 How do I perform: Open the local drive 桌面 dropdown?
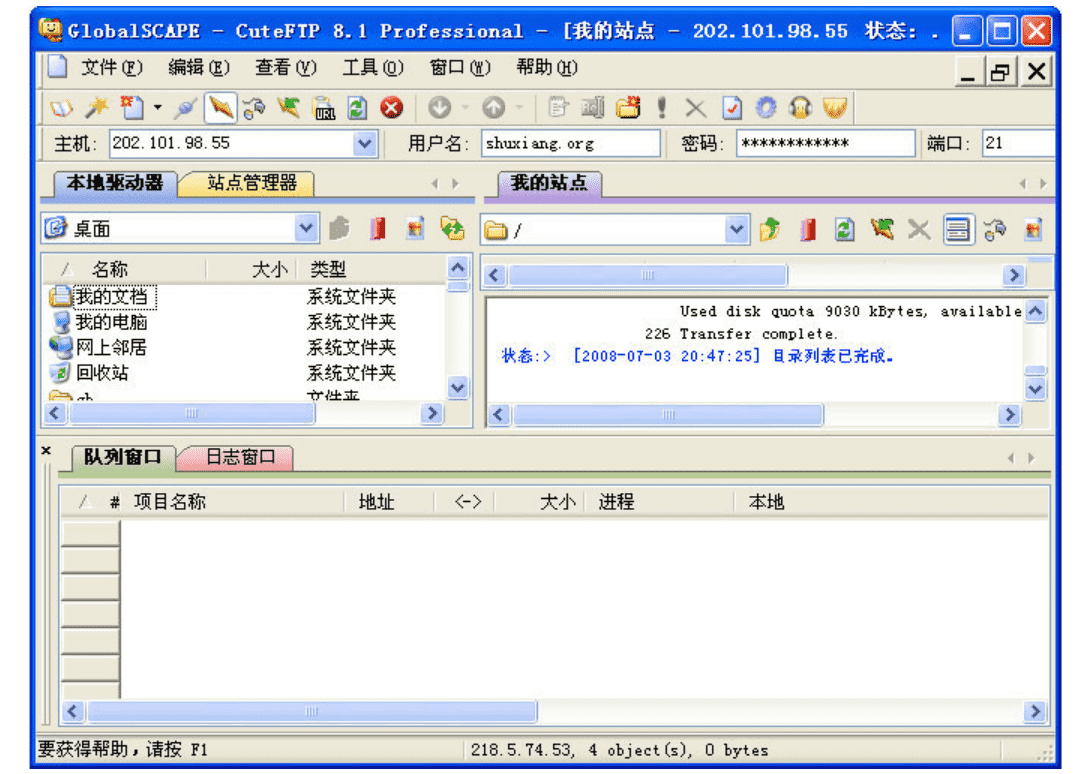[307, 229]
